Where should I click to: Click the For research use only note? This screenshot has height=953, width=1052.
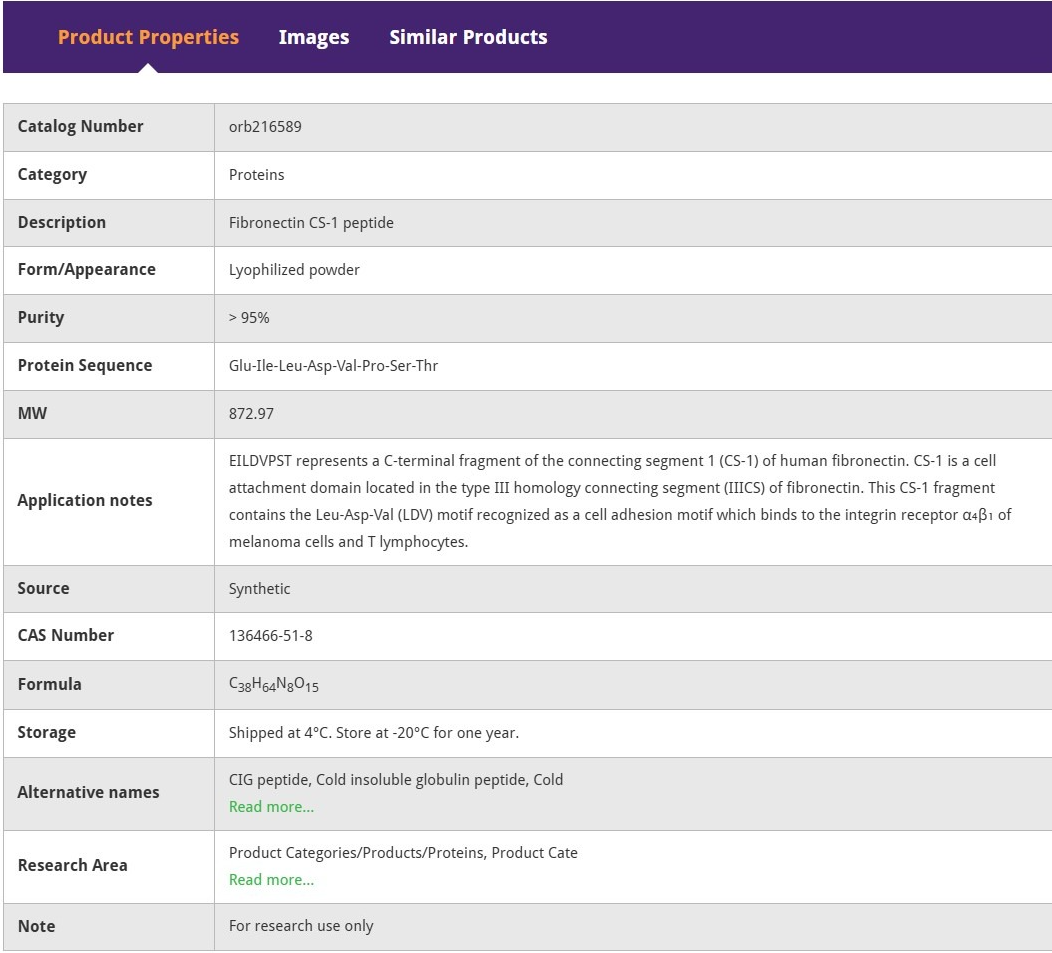click(301, 926)
